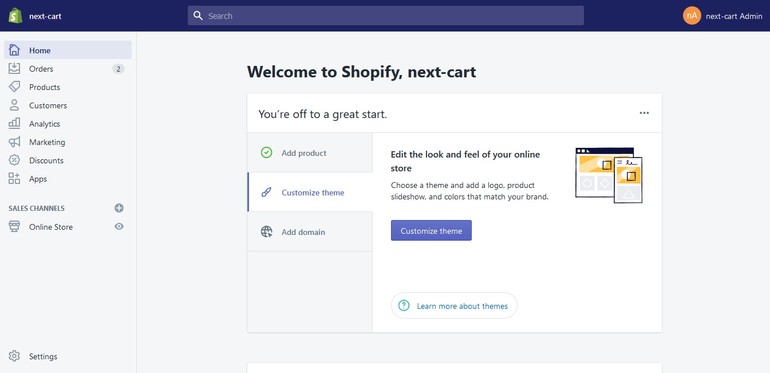Image resolution: width=770 pixels, height=373 pixels.
Task: Open the Apps grid icon
Action: point(14,179)
